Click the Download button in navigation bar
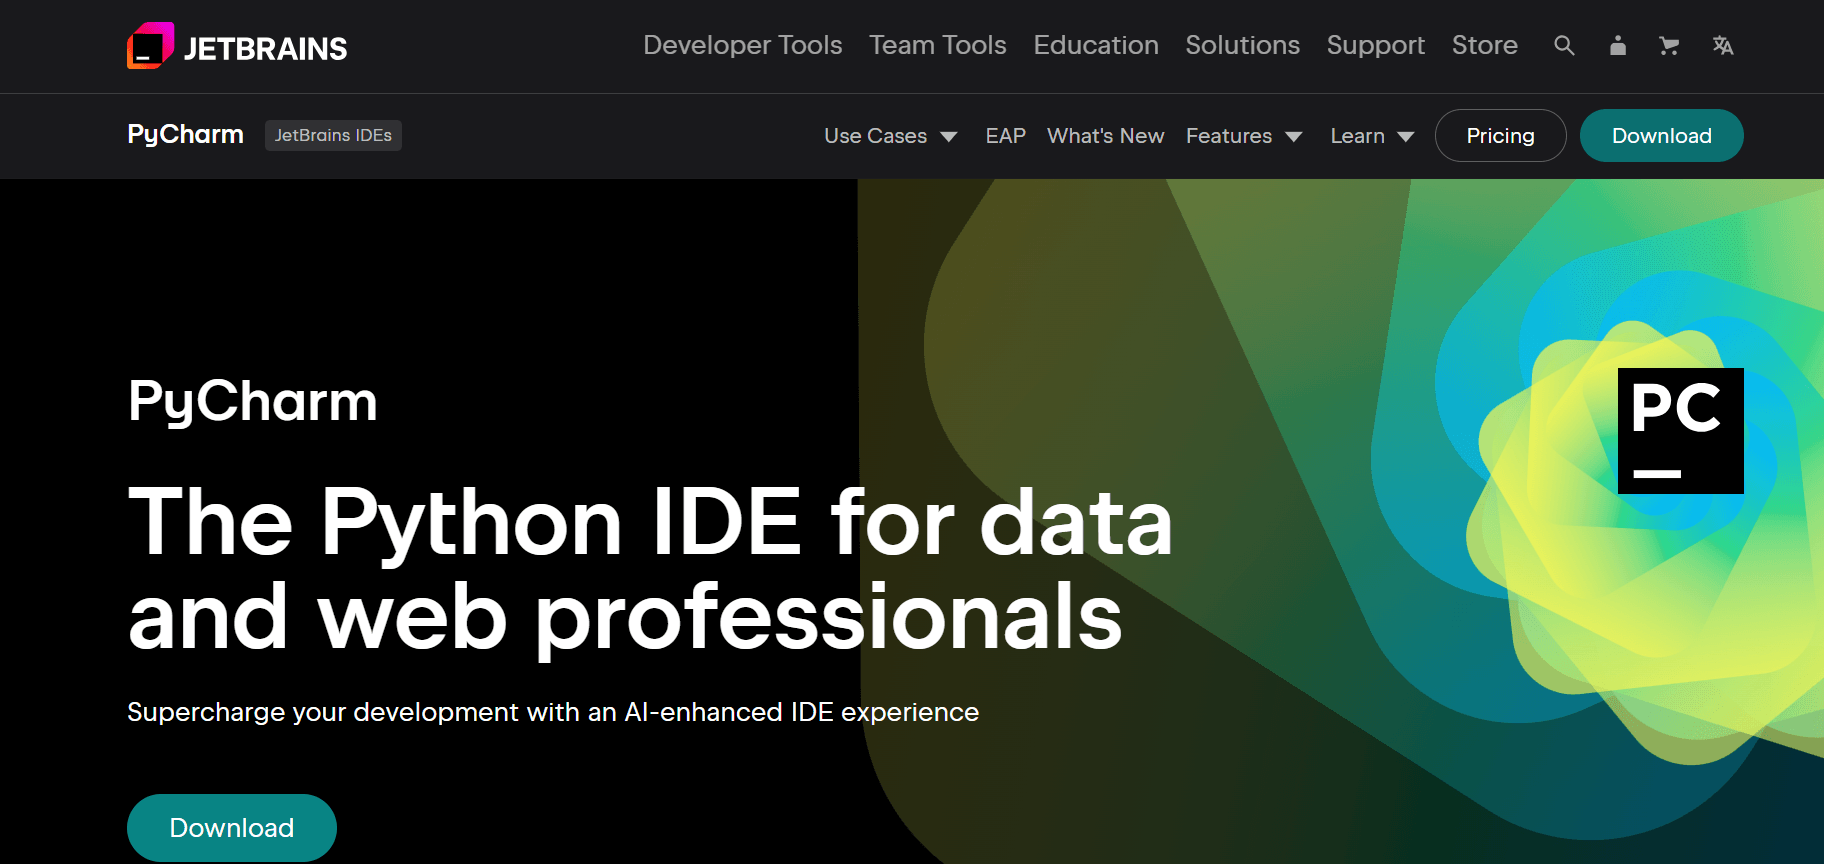1824x864 pixels. (x=1662, y=136)
